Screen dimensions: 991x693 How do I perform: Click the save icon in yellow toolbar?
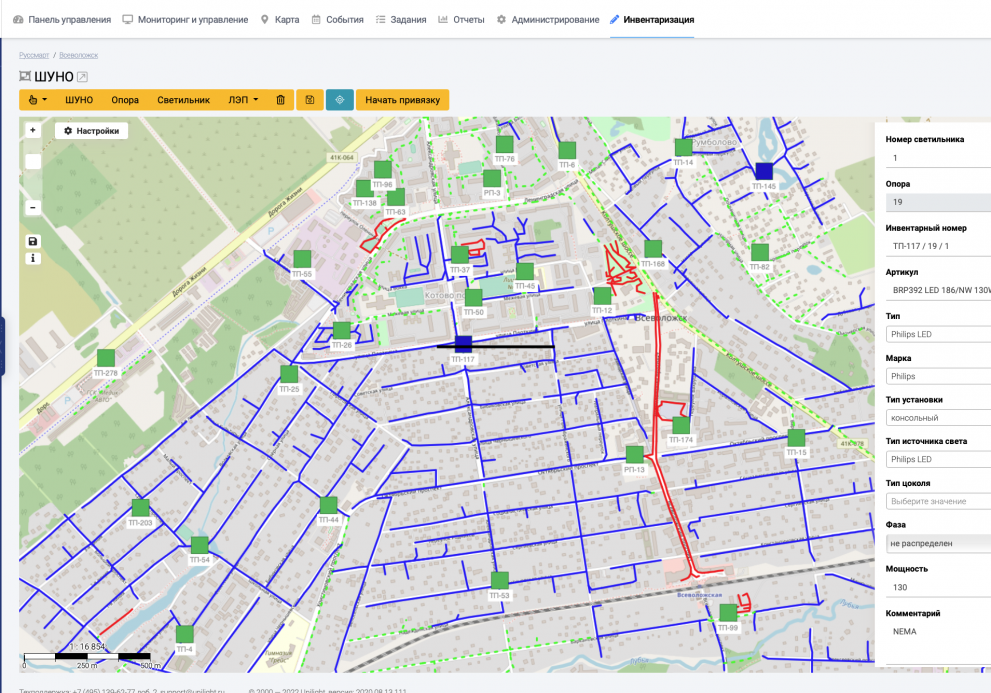click(x=310, y=100)
